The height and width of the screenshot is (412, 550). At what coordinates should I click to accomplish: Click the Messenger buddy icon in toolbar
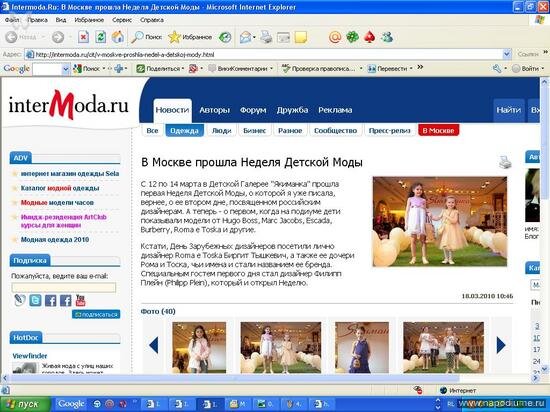point(387,37)
